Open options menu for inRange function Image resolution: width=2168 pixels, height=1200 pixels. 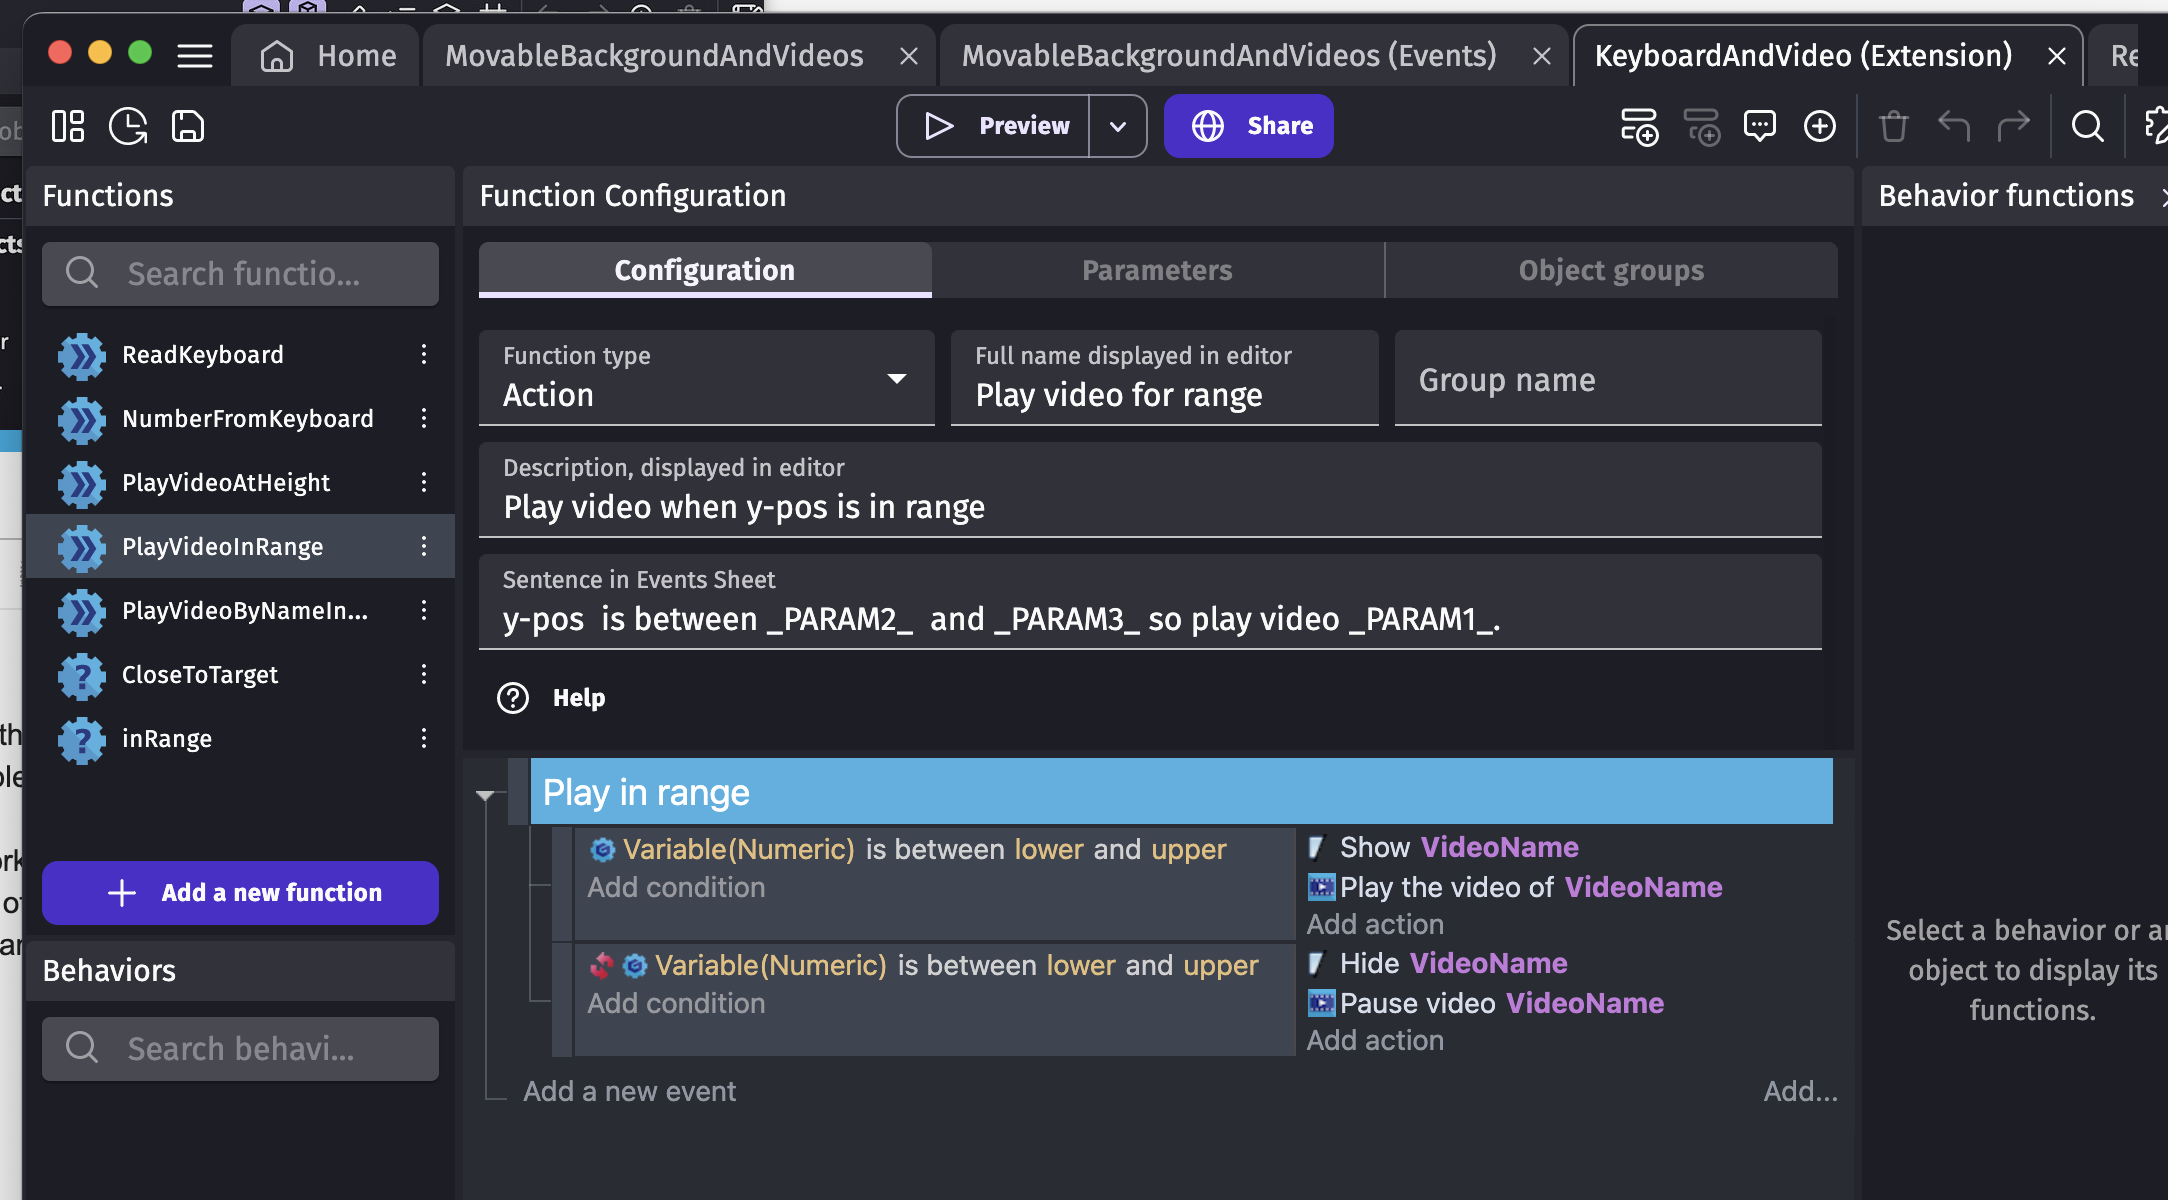424,738
